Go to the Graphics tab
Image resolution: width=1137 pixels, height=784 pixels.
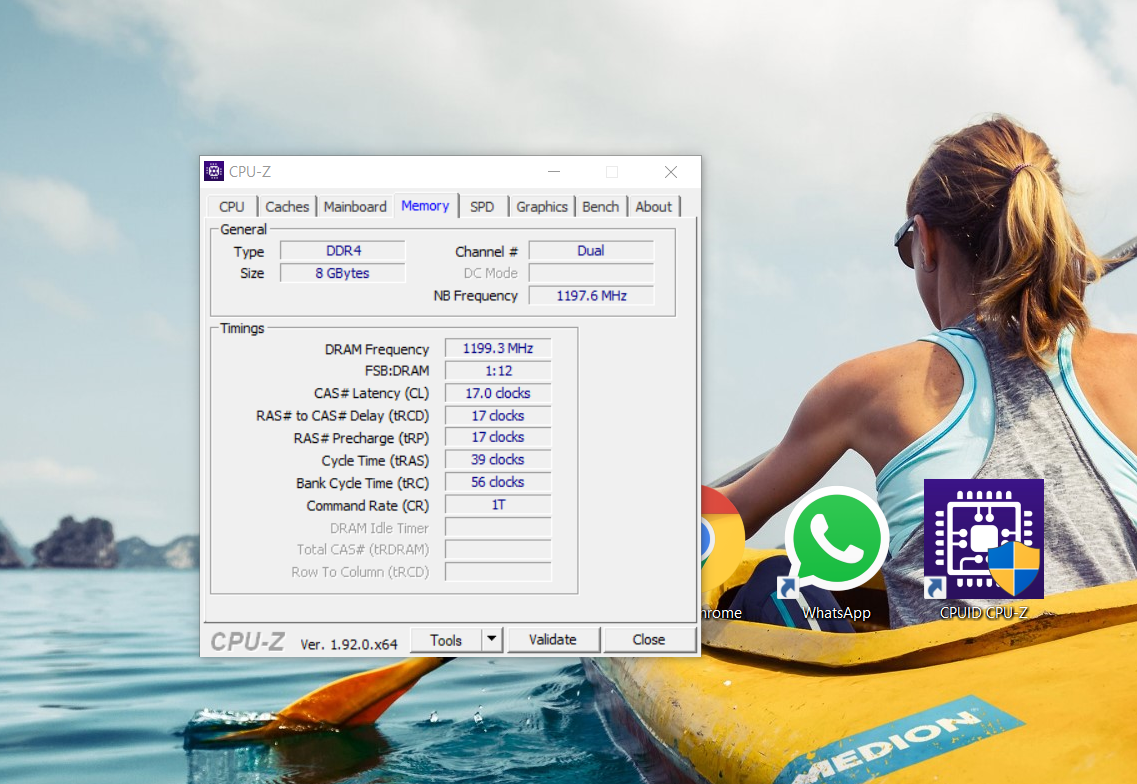[x=542, y=207]
